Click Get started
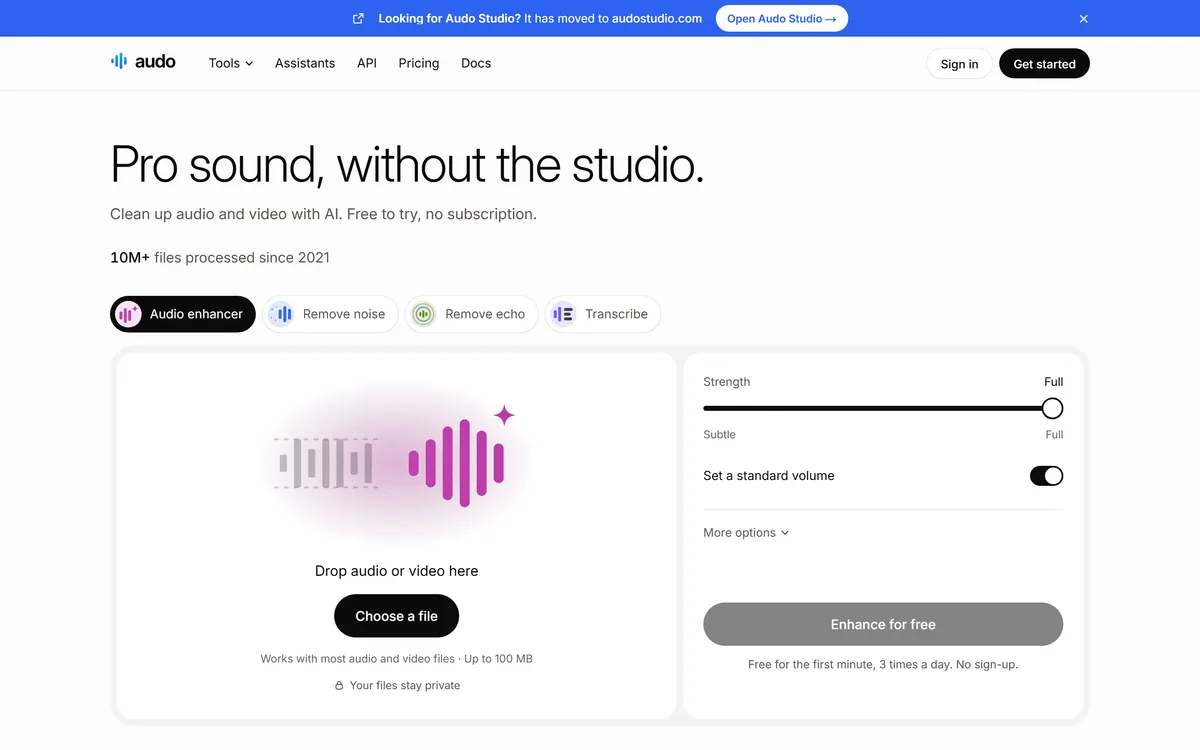 pos(1044,64)
